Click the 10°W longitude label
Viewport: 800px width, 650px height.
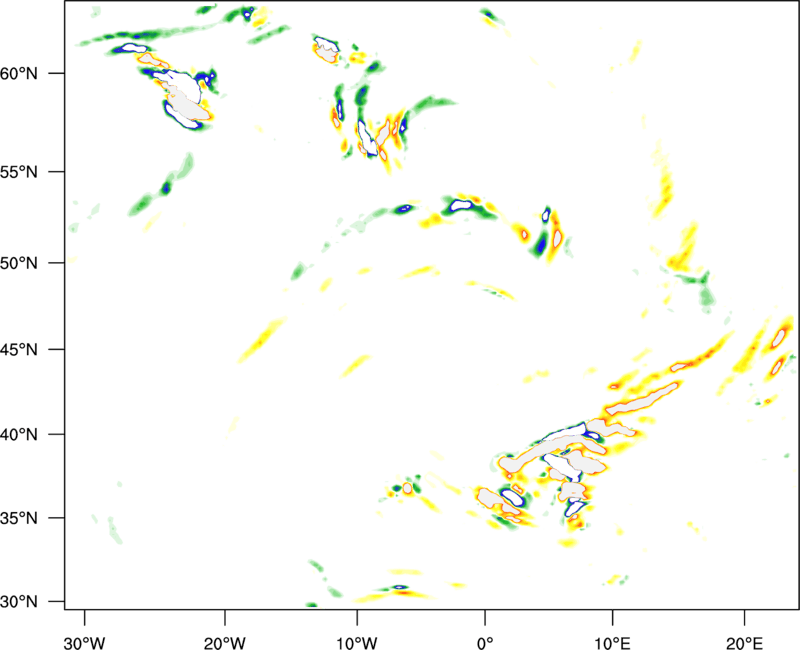point(357,643)
